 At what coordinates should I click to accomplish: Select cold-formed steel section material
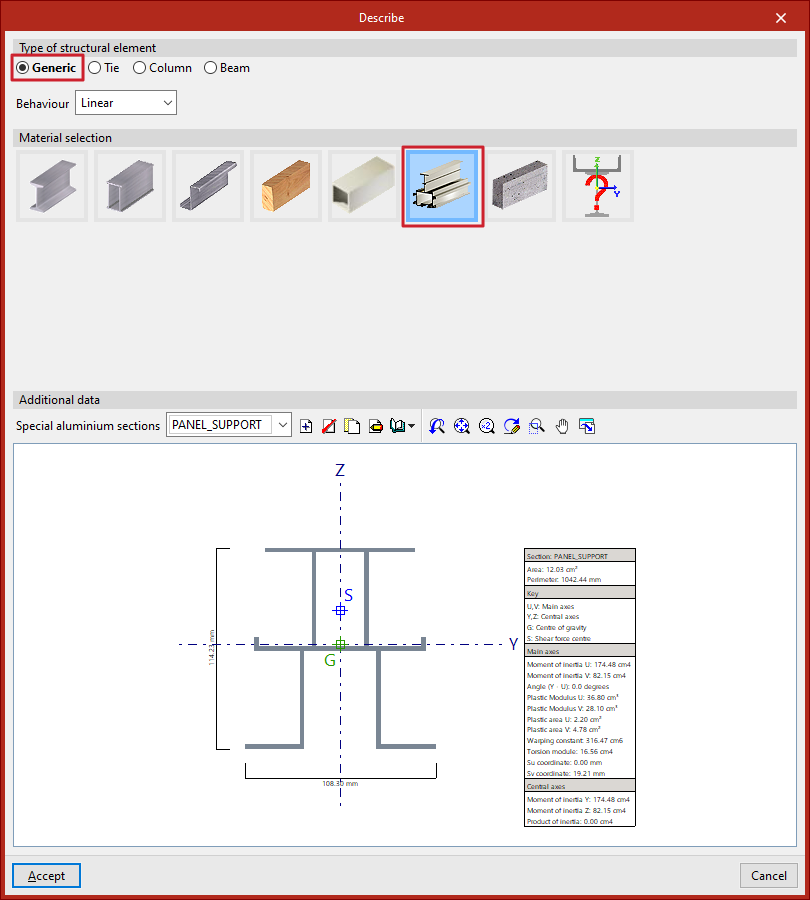(208, 186)
